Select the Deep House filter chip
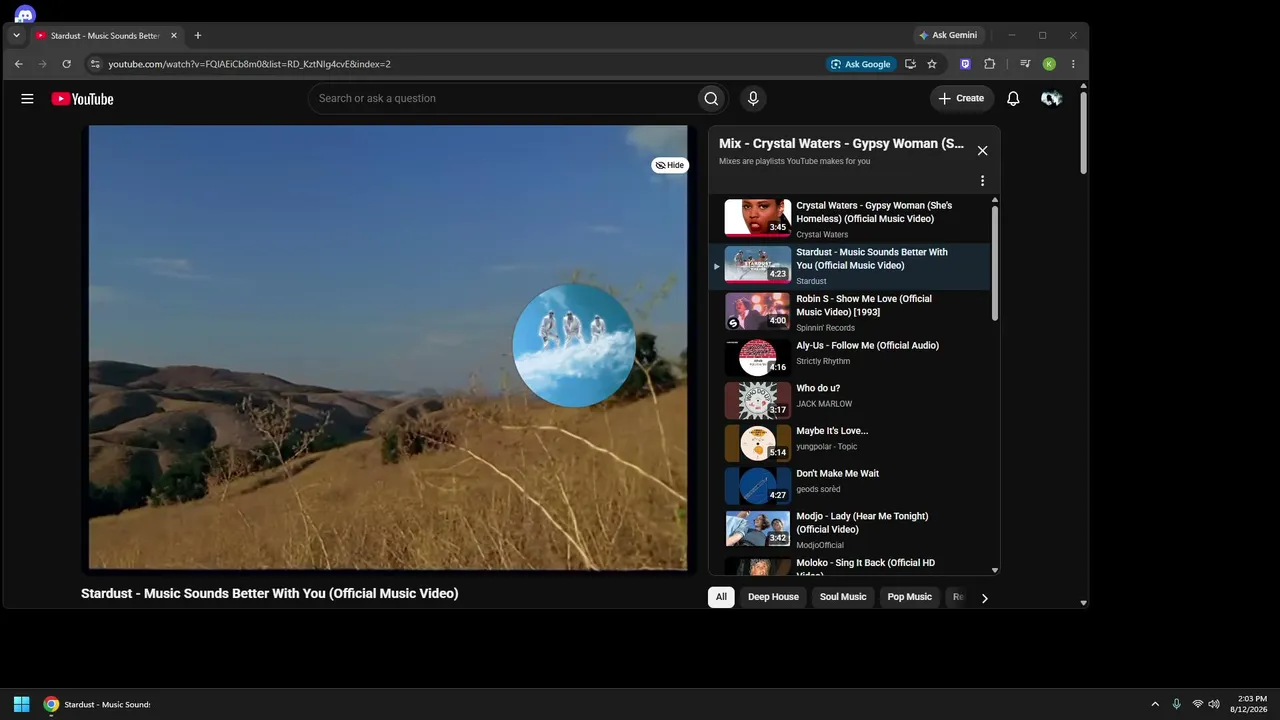This screenshot has height=720, width=1280. point(773,597)
